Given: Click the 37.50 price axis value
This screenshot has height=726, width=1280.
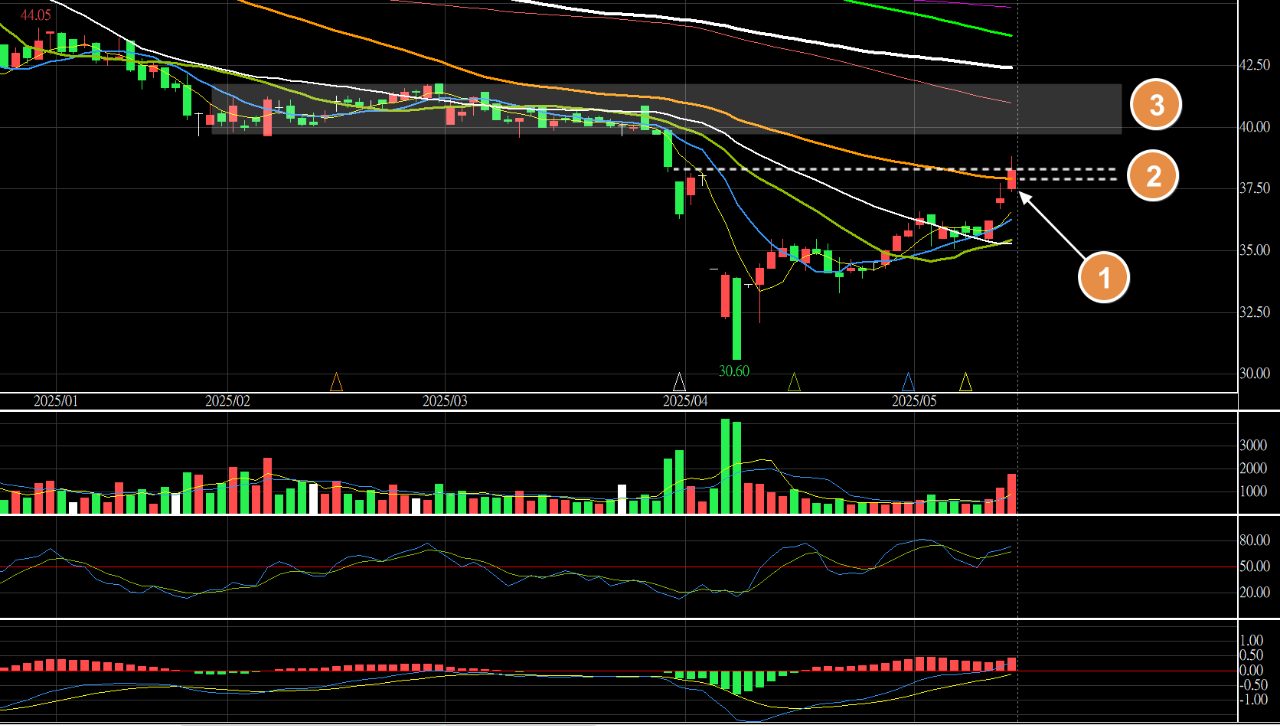Looking at the screenshot, I should [x=1256, y=188].
